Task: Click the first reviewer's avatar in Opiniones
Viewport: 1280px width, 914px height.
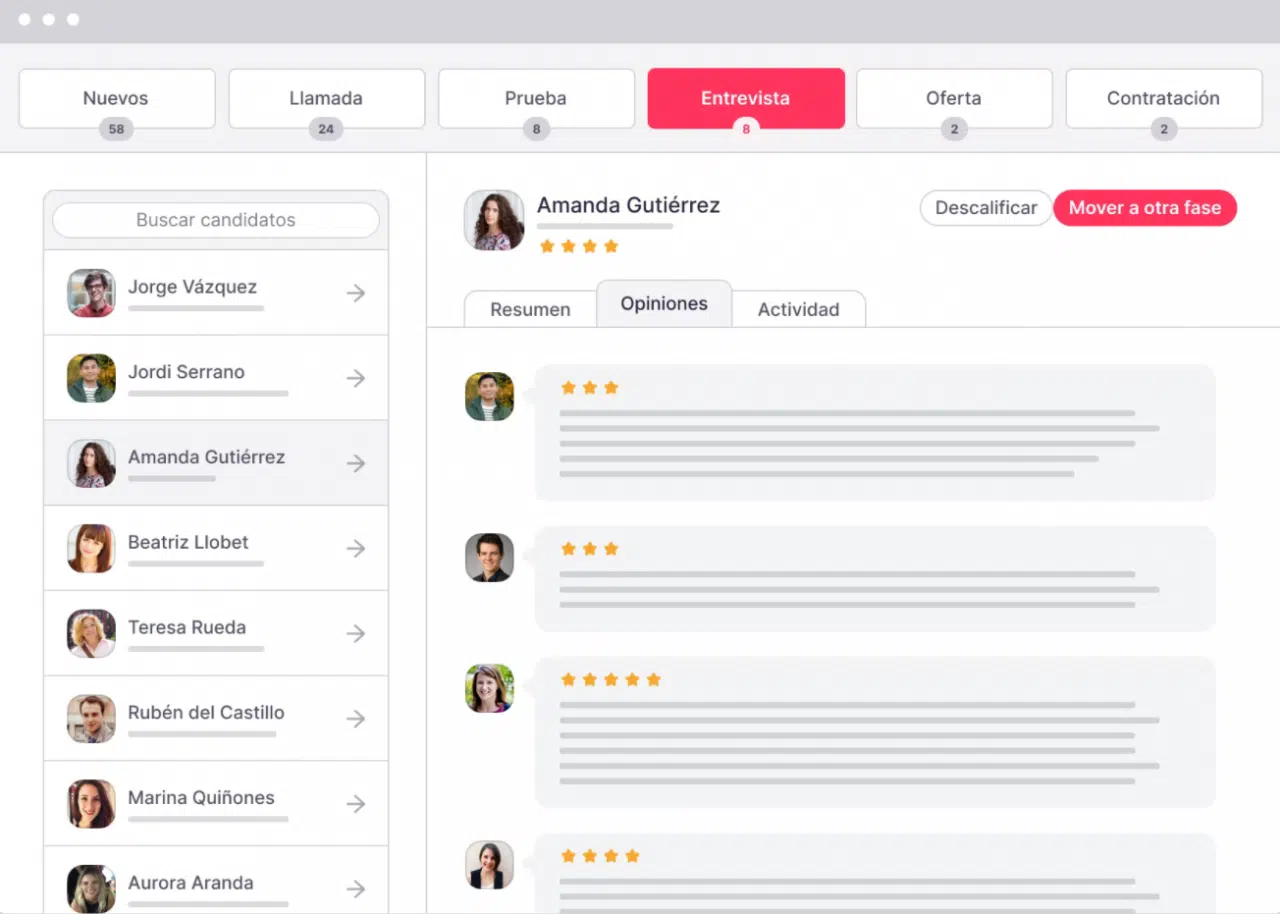Action: point(489,397)
